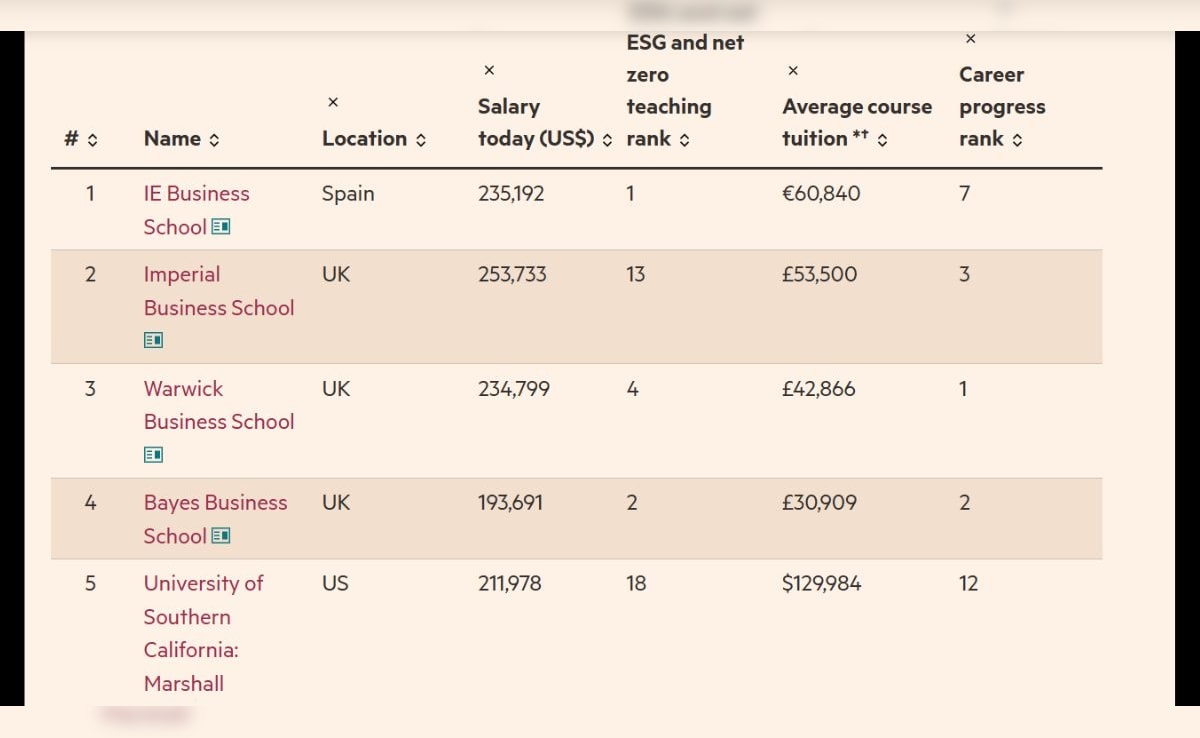This screenshot has width=1200, height=738.
Task: Click Warwick Business School profile icon
Action: click(153, 454)
